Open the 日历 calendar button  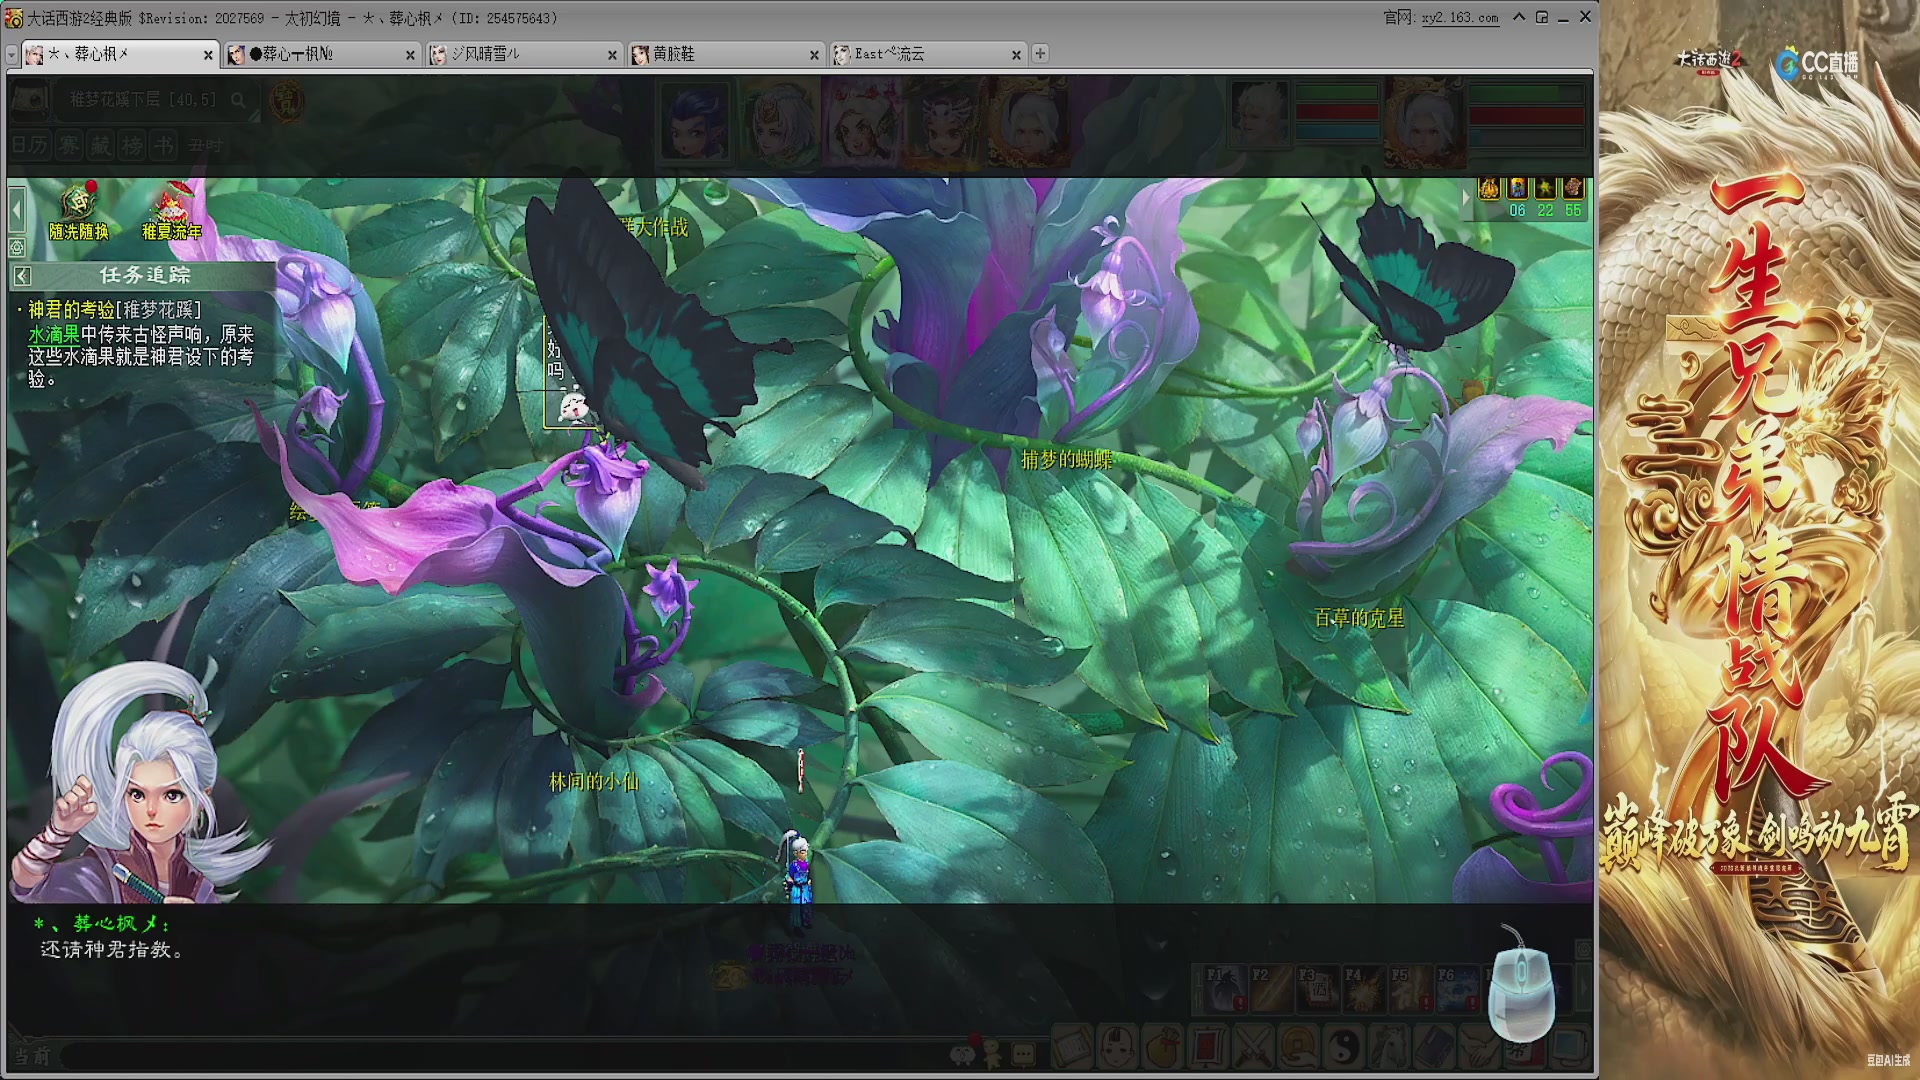(x=29, y=146)
